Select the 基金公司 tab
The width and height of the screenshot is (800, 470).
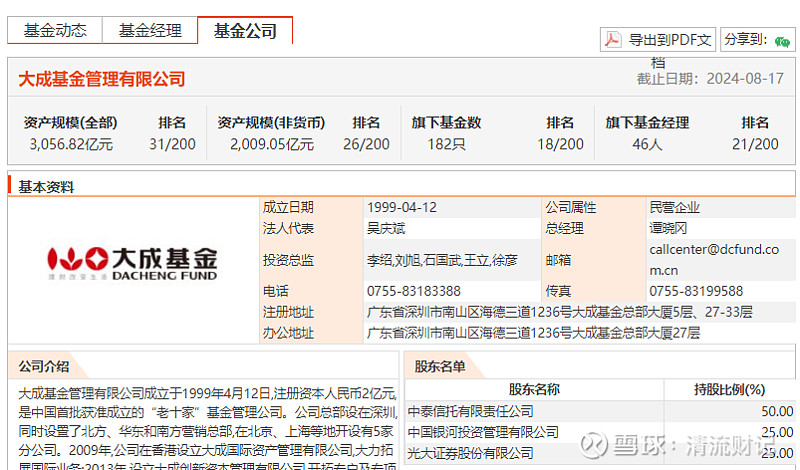(245, 31)
